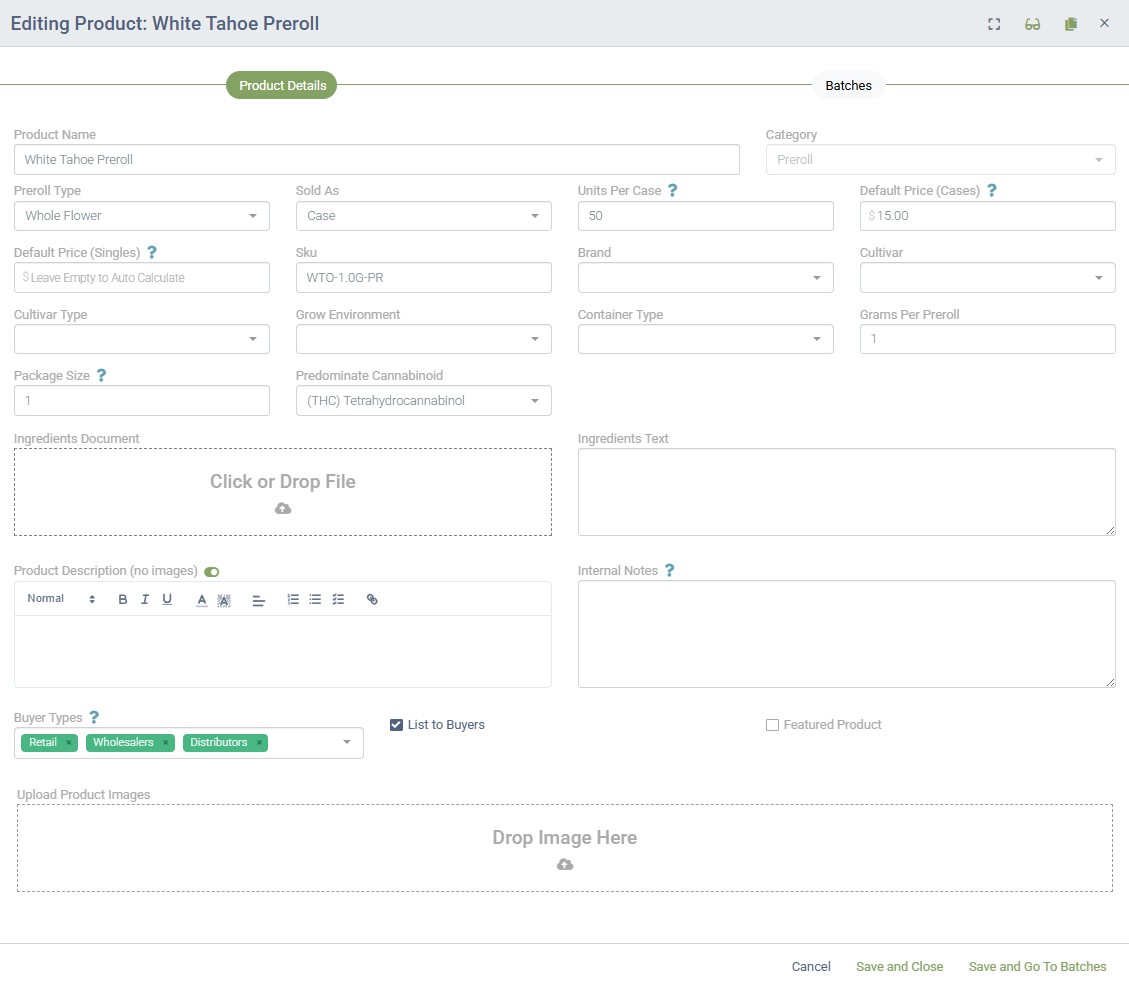Remove the Retail buyer type tag

click(68, 743)
